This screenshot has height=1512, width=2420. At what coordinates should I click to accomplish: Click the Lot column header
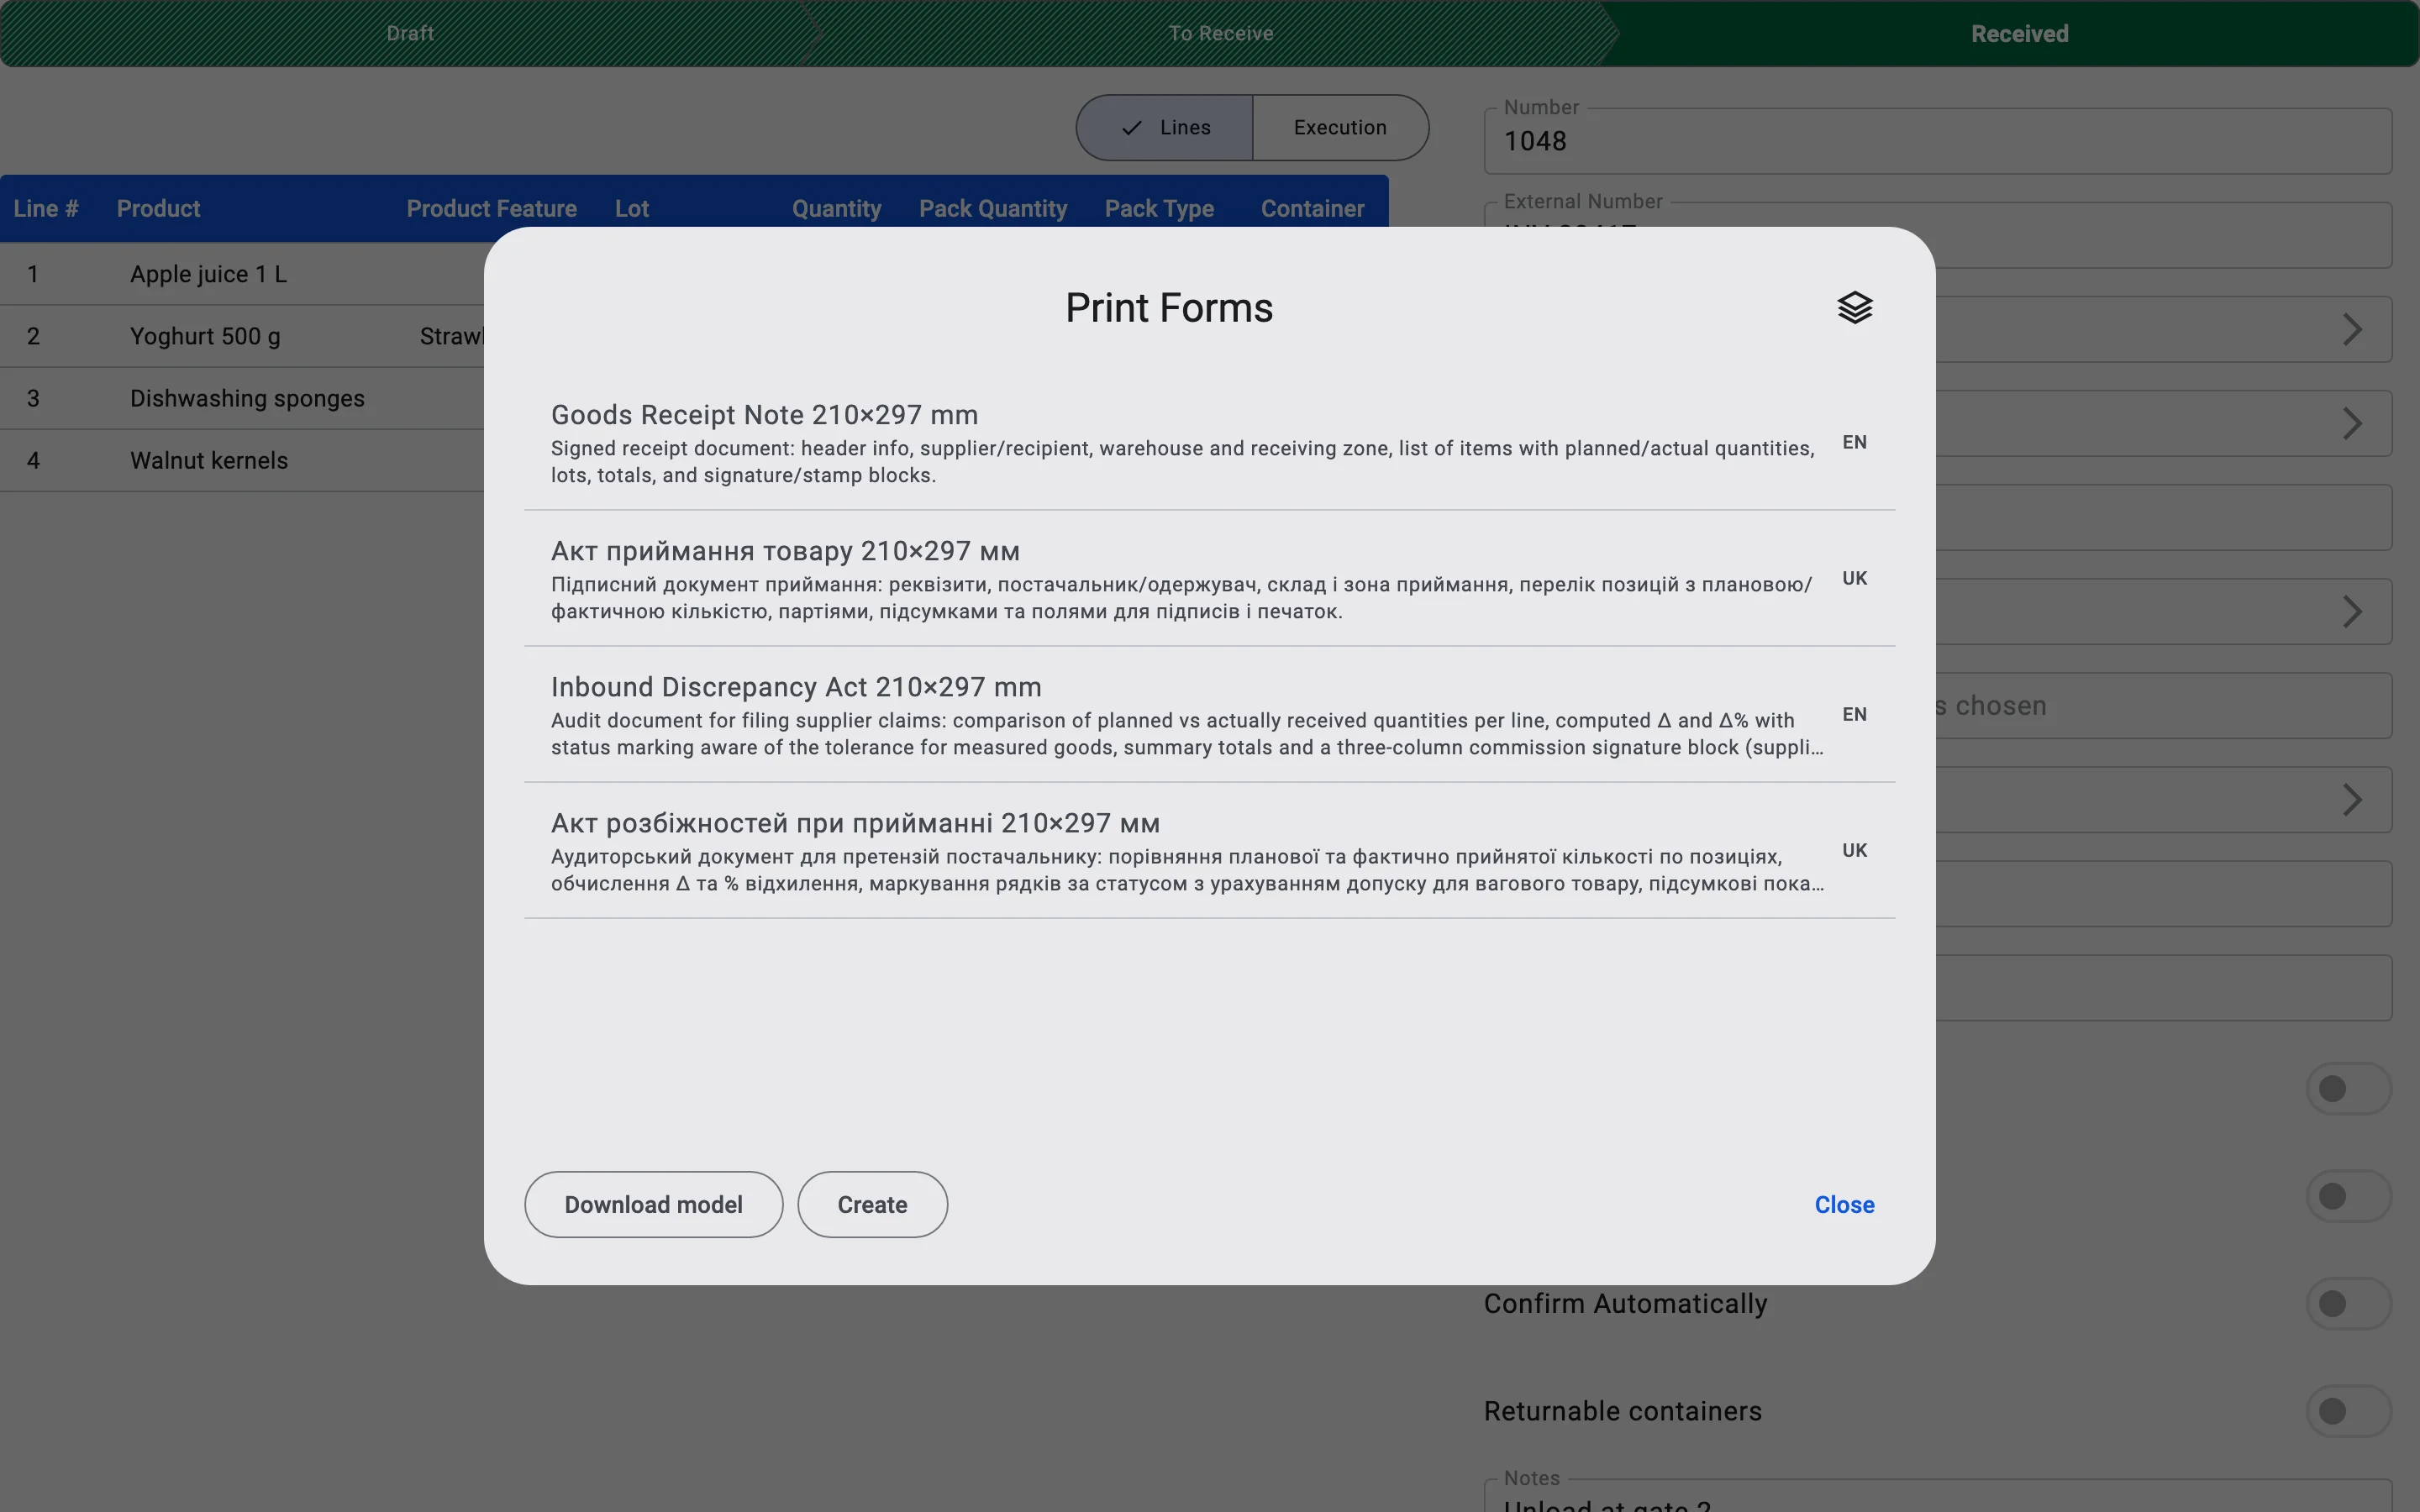631,208
